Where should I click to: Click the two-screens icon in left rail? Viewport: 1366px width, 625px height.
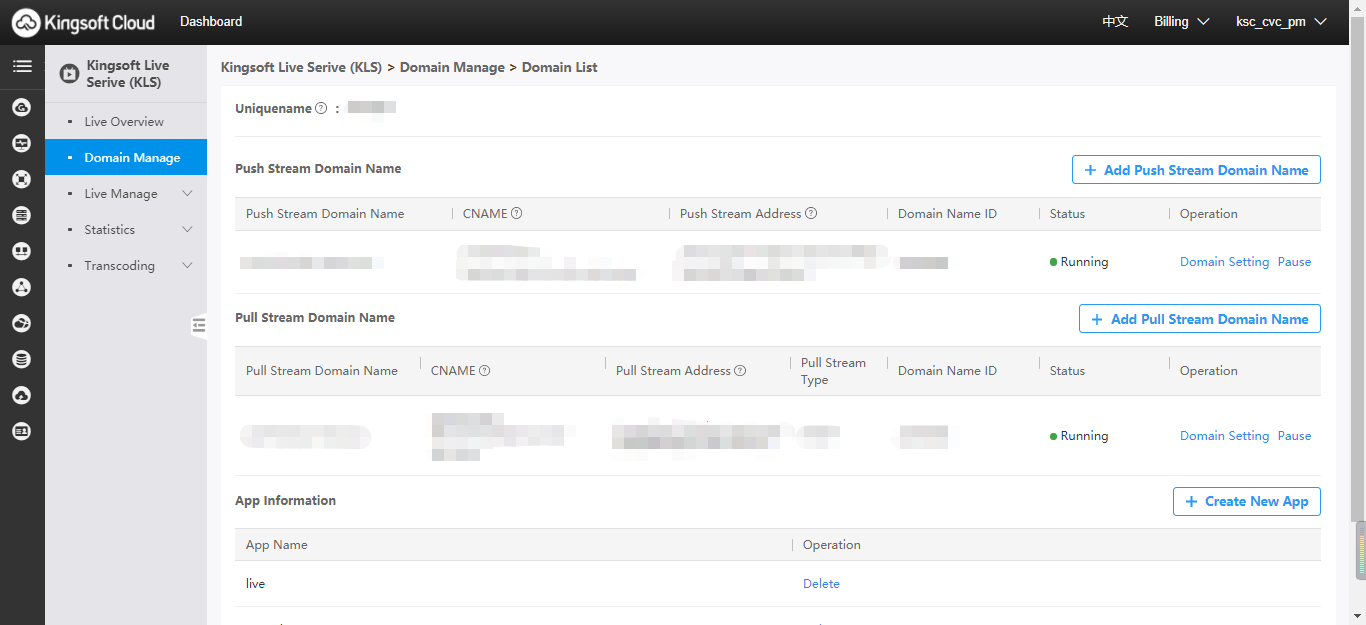22,251
